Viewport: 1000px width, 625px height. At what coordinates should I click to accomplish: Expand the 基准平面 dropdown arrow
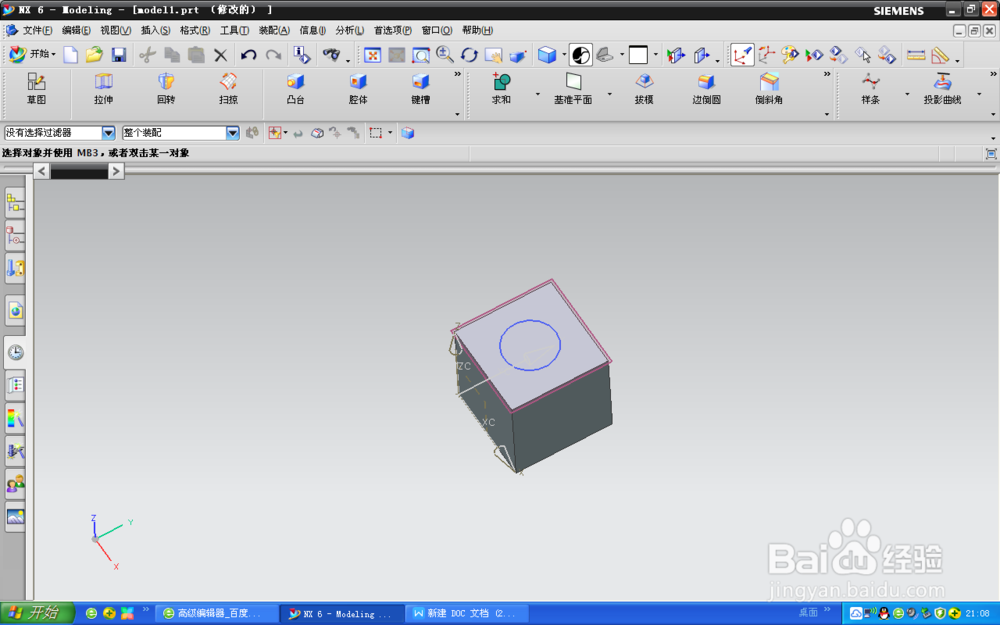click(610, 94)
